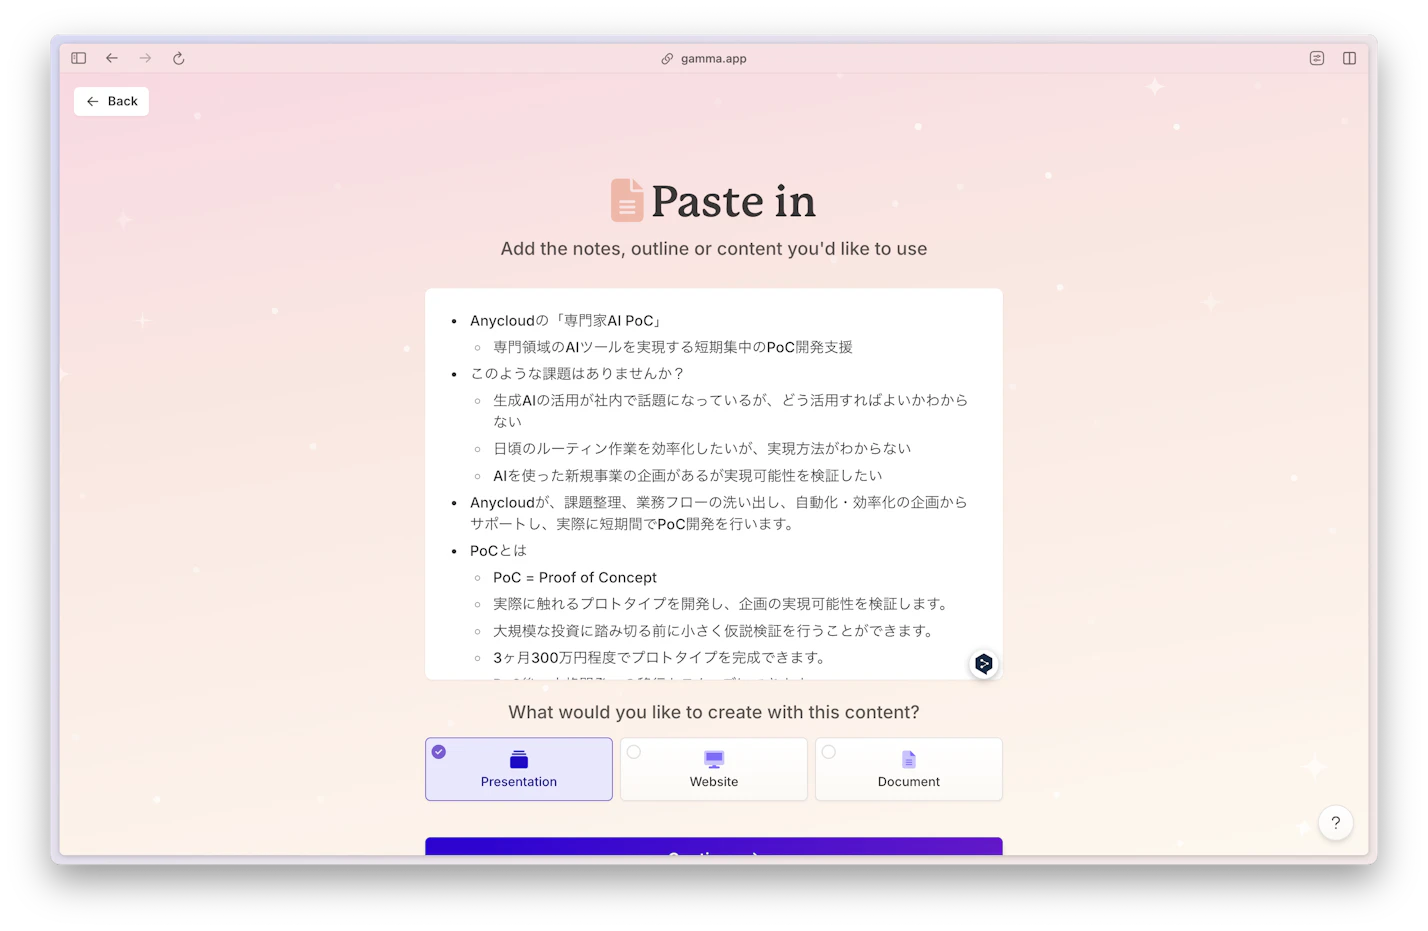Screen dimensions: 1428x931
Task: Click the line "日頃のルーティン作業を効率化したいが、実現方法がわからない"
Action: point(702,448)
